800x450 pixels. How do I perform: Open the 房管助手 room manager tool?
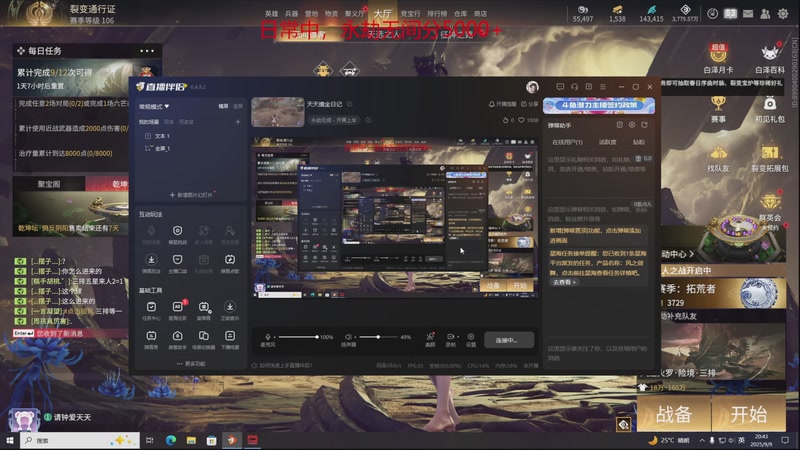point(178,339)
